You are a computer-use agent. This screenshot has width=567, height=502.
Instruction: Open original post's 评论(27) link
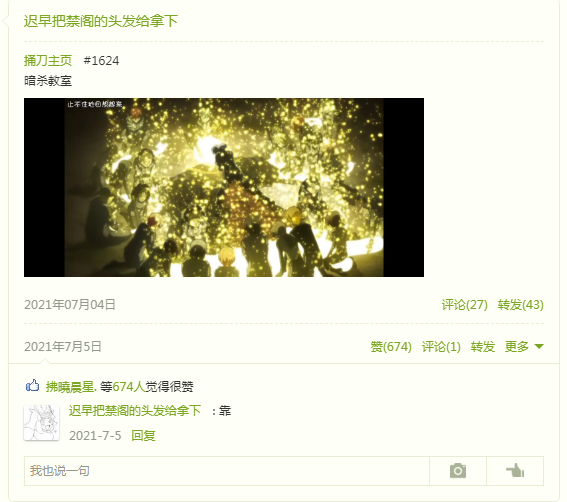(464, 305)
